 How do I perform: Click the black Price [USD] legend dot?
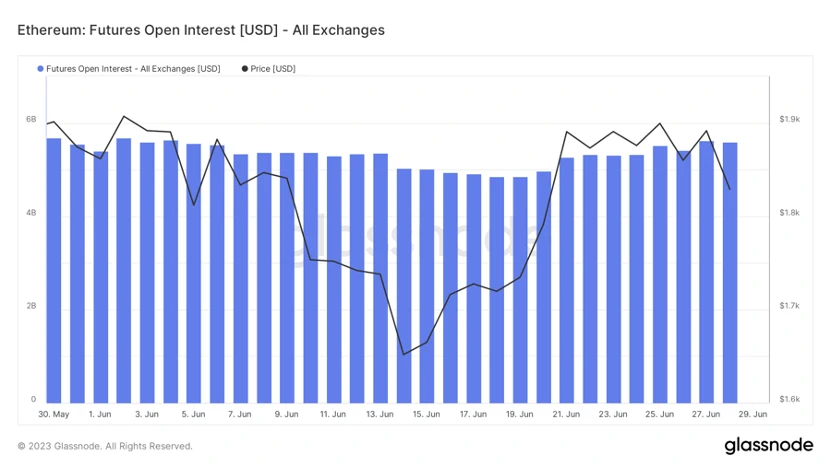pyautogui.click(x=245, y=69)
